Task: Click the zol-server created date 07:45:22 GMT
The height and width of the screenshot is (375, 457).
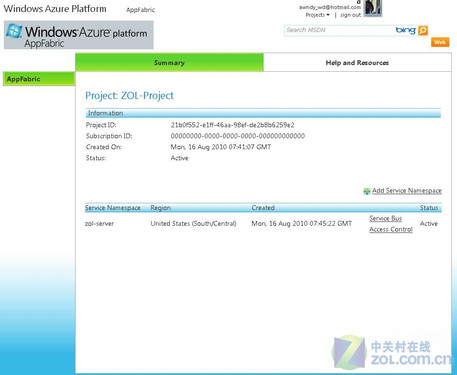Action: click(x=302, y=224)
